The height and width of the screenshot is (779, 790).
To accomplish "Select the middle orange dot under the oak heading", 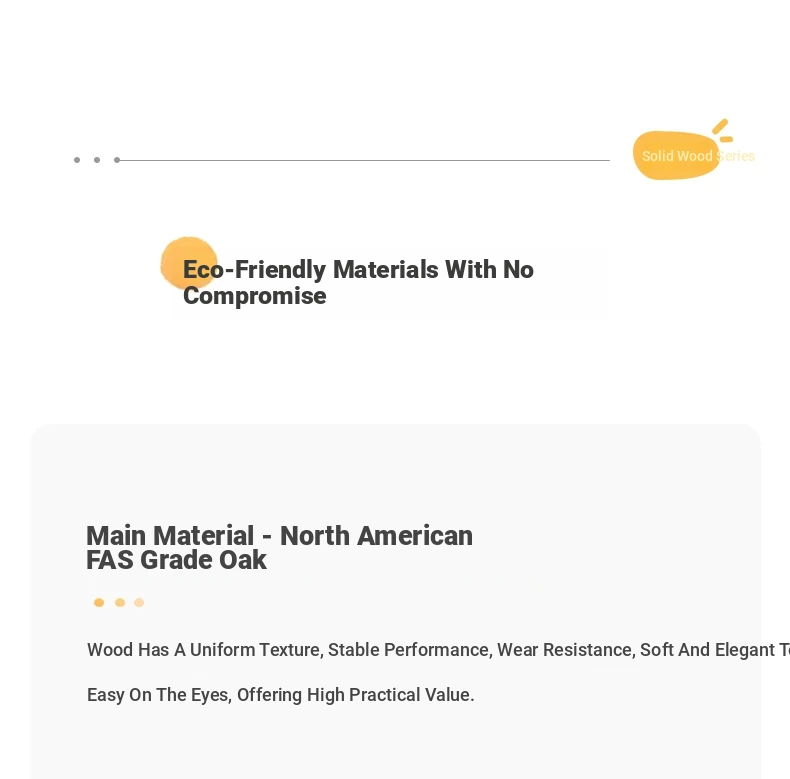I will click(120, 602).
